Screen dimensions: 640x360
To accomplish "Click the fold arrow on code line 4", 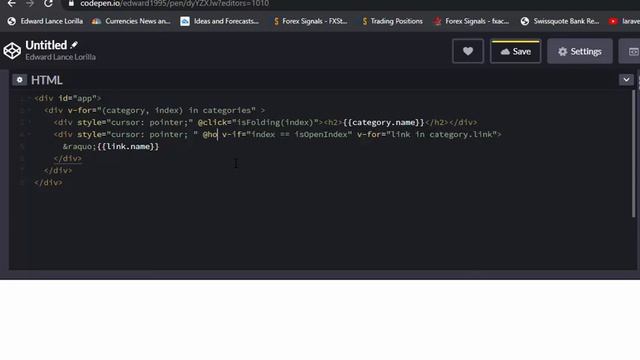I will [29, 134].
